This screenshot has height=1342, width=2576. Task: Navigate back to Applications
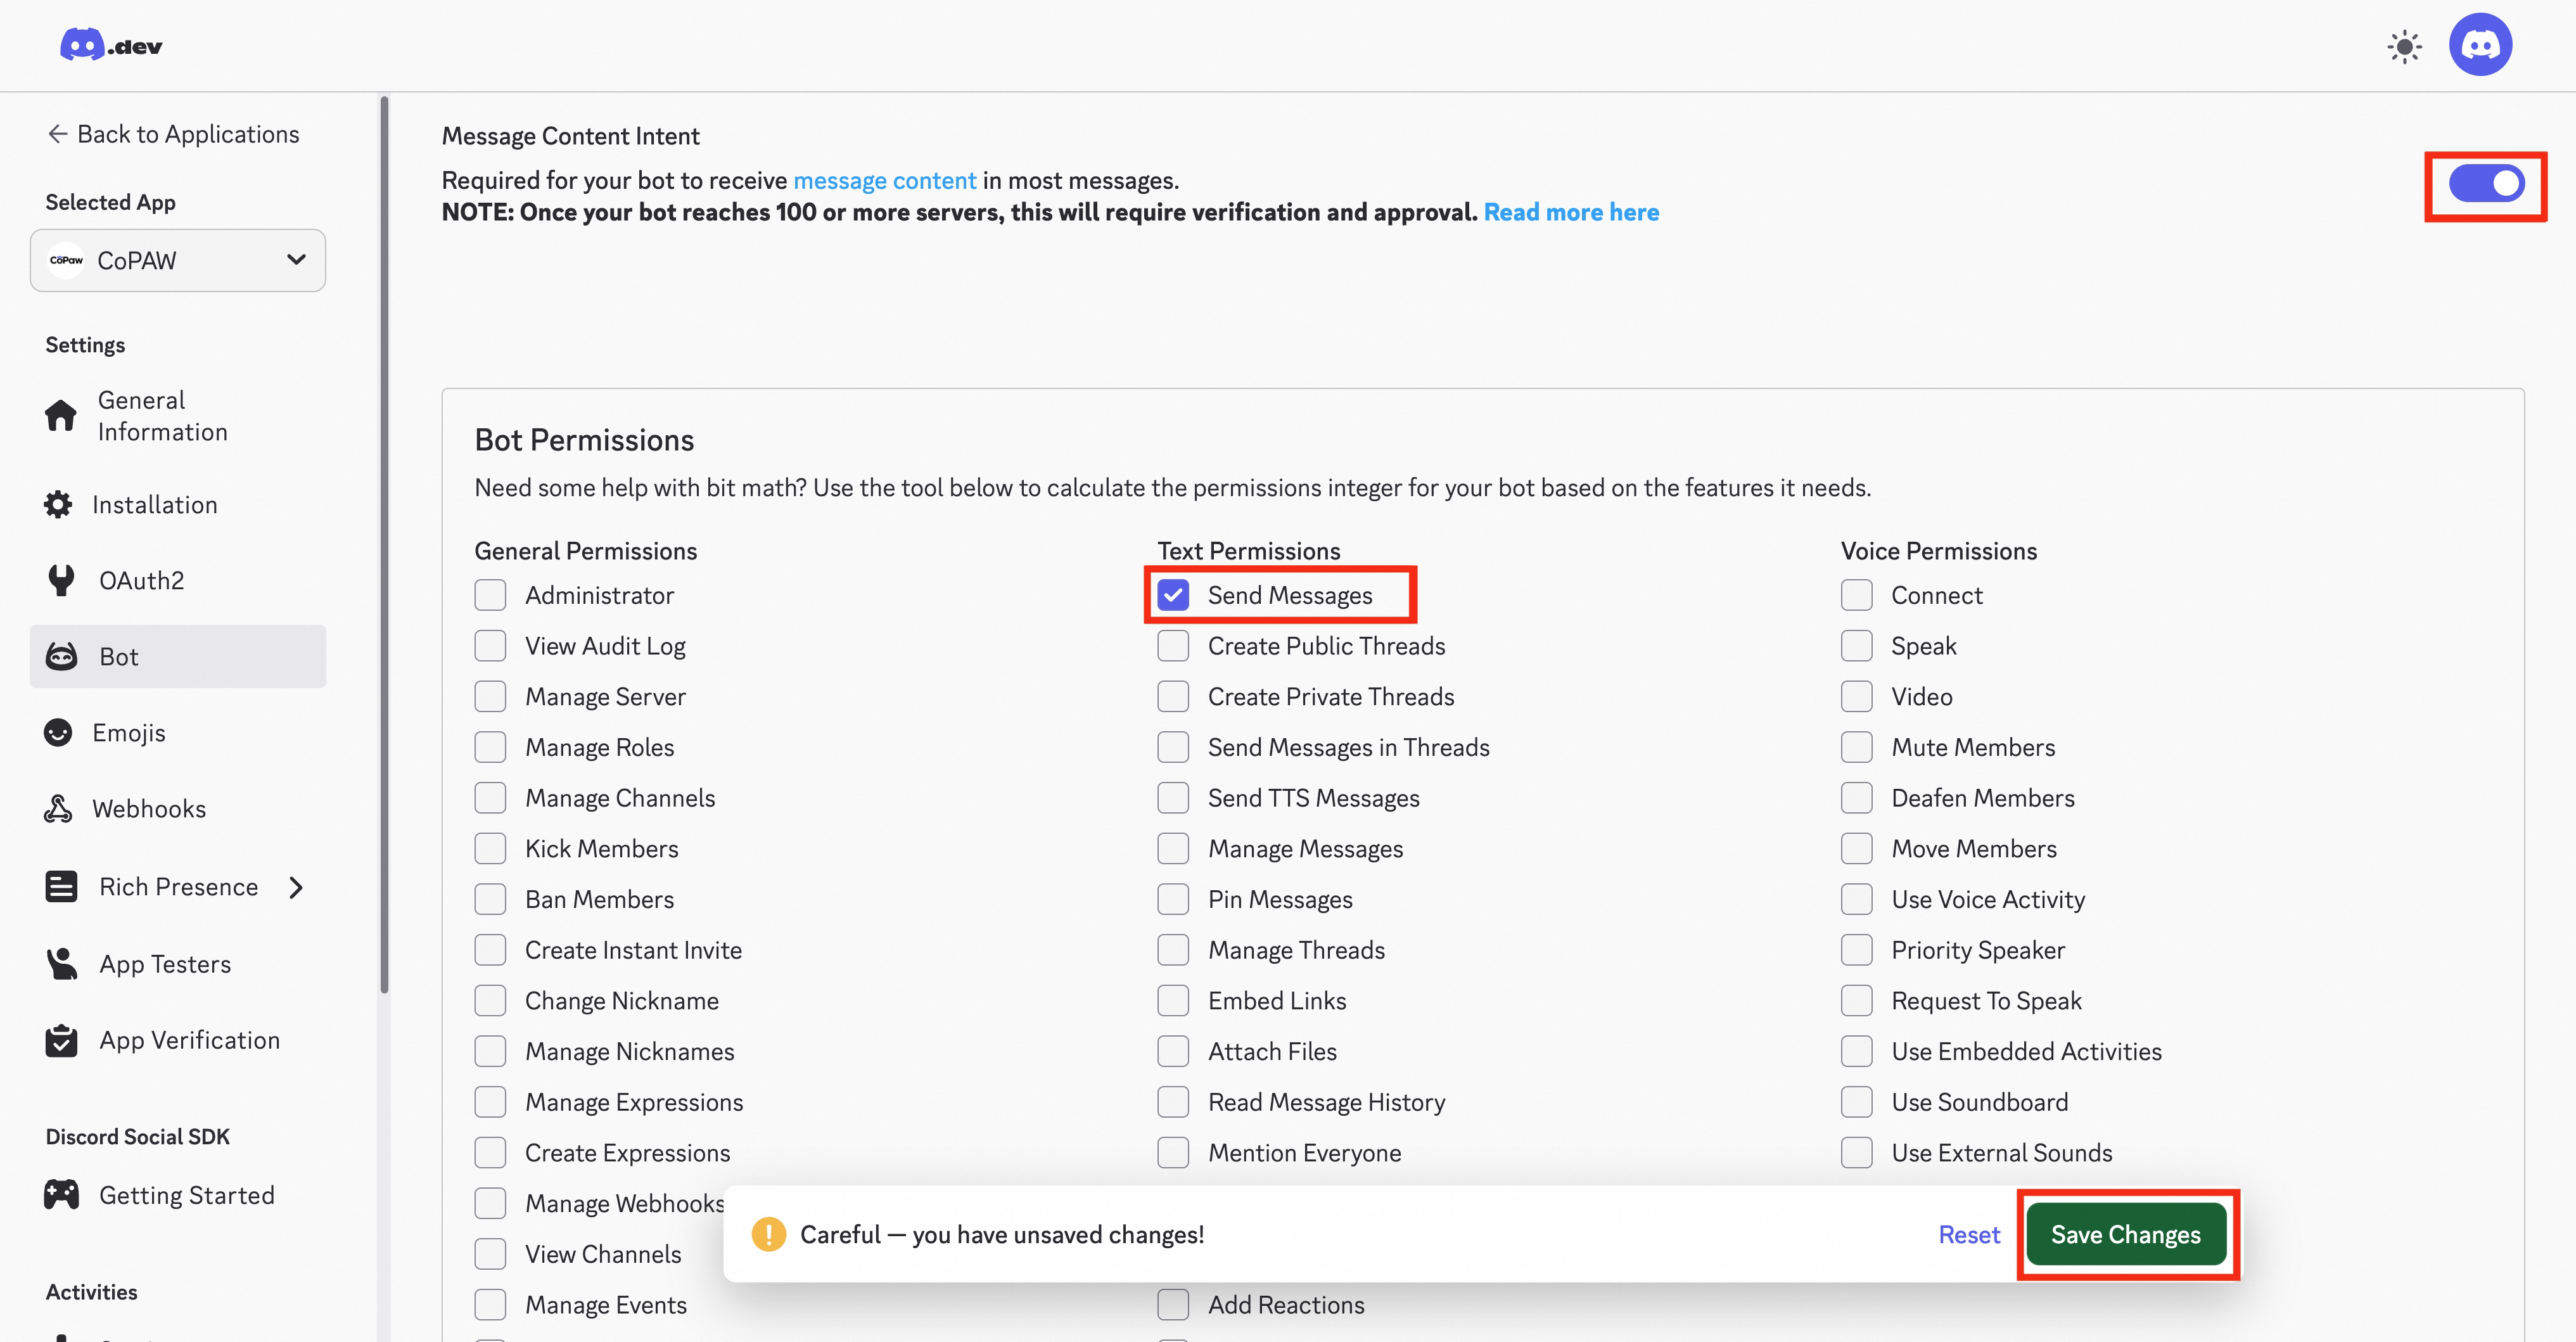(172, 133)
